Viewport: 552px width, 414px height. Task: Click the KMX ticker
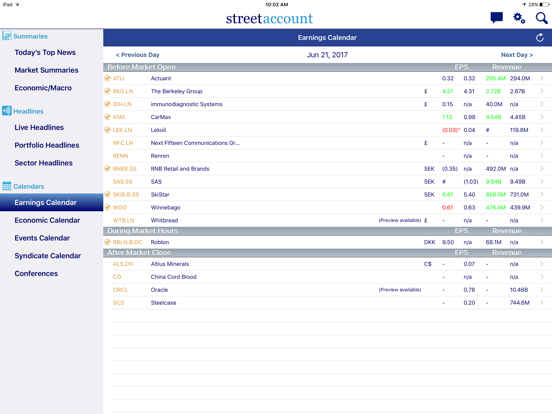[x=119, y=117]
